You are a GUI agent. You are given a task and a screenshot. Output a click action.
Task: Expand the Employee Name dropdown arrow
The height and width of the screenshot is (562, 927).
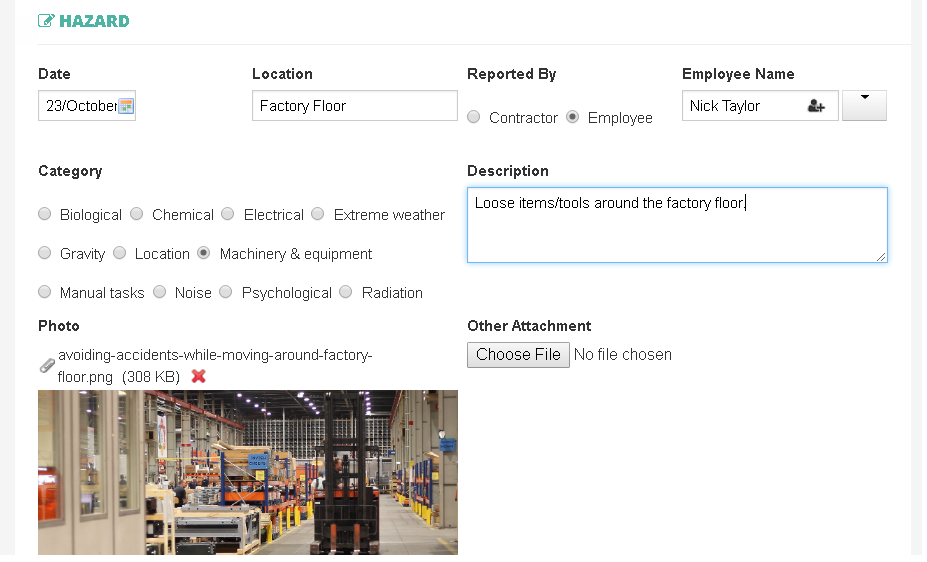click(x=864, y=105)
